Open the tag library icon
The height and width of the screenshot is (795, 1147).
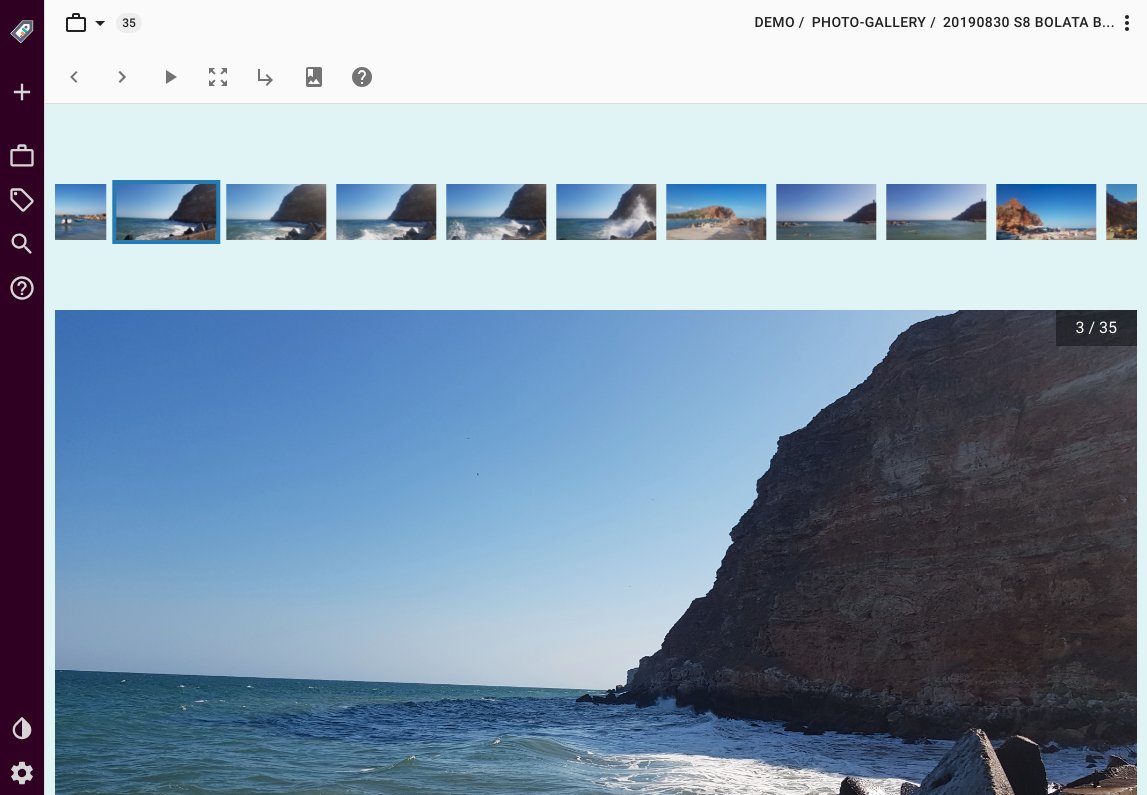pos(22,200)
